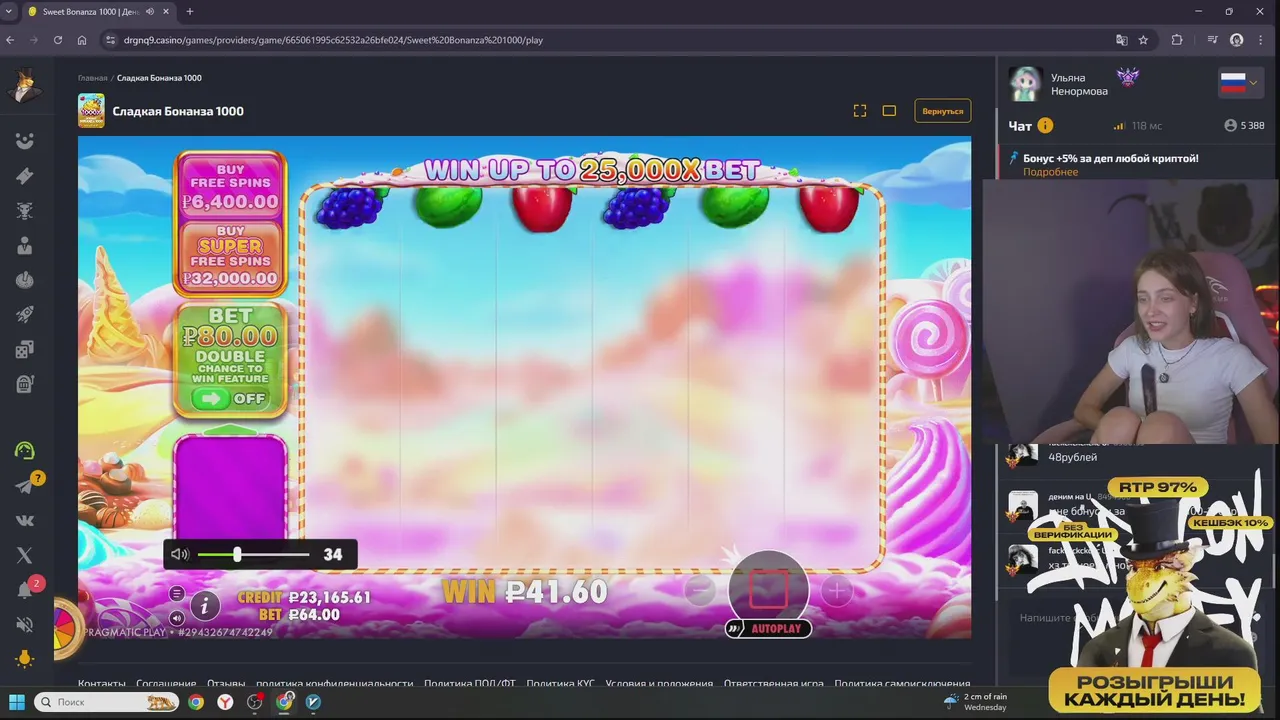Open the dice games sidebar icon
This screenshot has width=1280, height=720.
pos(25,349)
